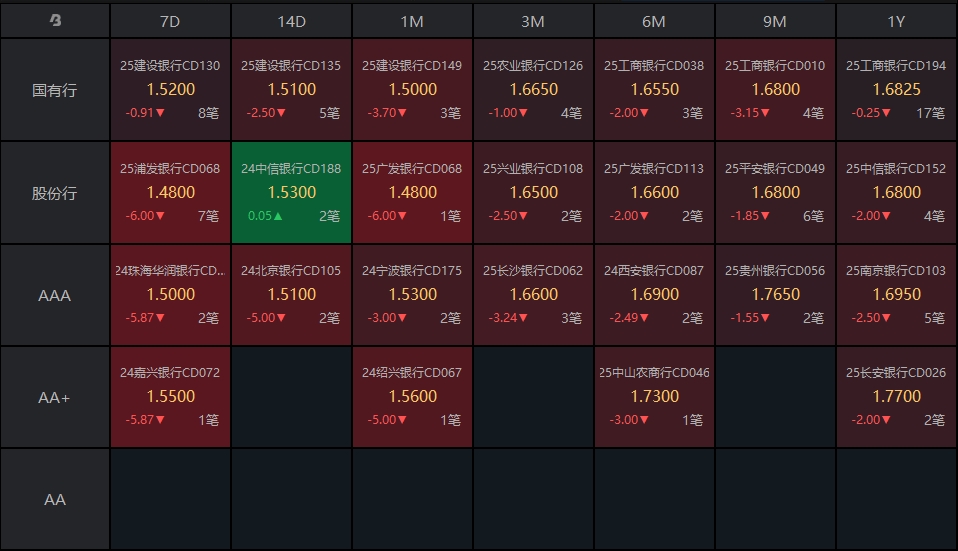958x551 pixels.
Task: Click the -0.91 change in 25建设银行CD130
Action: point(145,113)
